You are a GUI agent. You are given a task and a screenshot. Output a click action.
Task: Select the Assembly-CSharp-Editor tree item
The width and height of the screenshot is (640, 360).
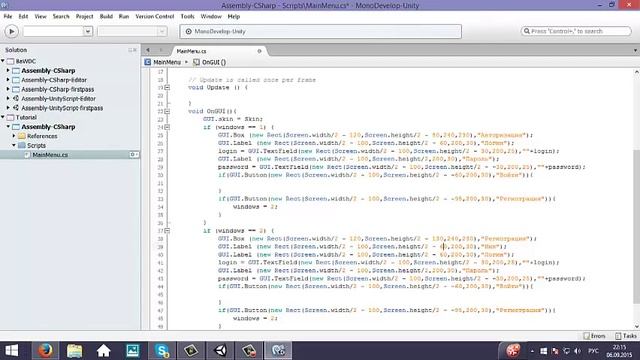(54, 80)
